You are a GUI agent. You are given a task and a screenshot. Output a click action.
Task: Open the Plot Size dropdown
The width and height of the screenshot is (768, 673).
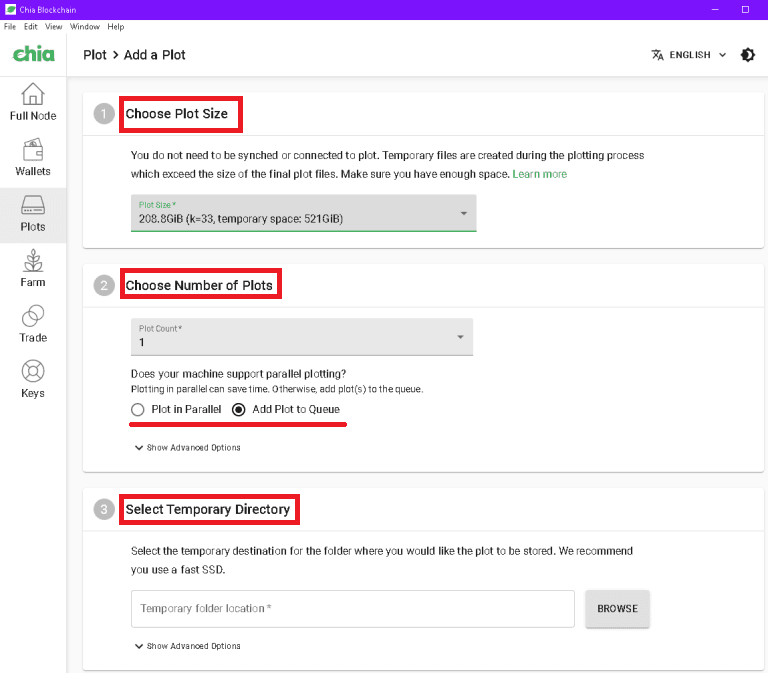pos(303,213)
